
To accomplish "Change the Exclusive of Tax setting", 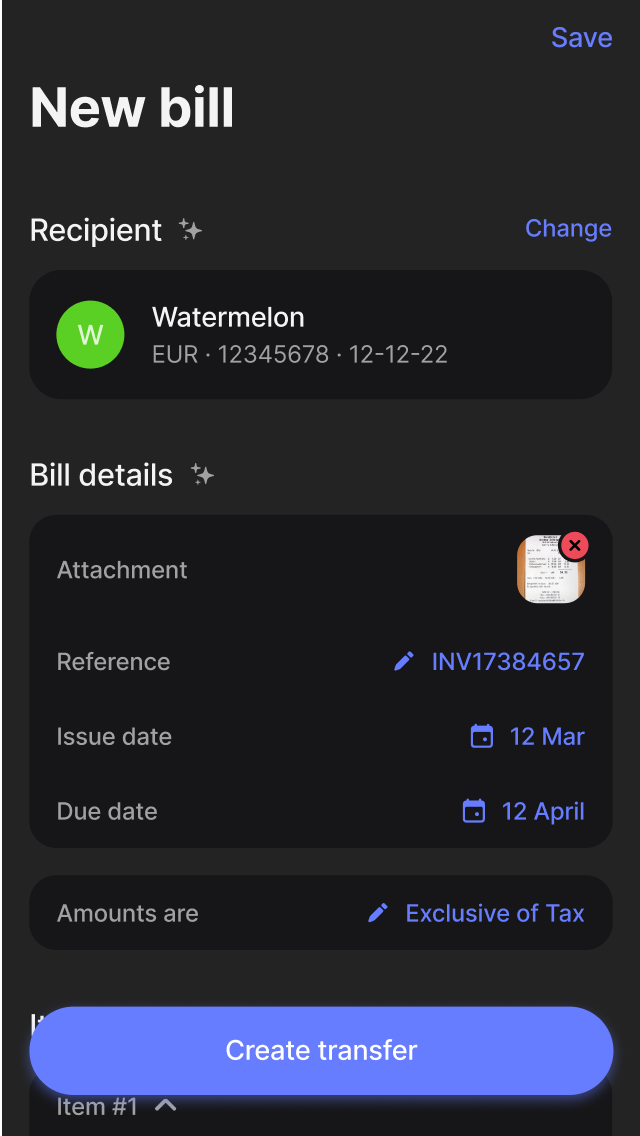I will click(x=494, y=913).
